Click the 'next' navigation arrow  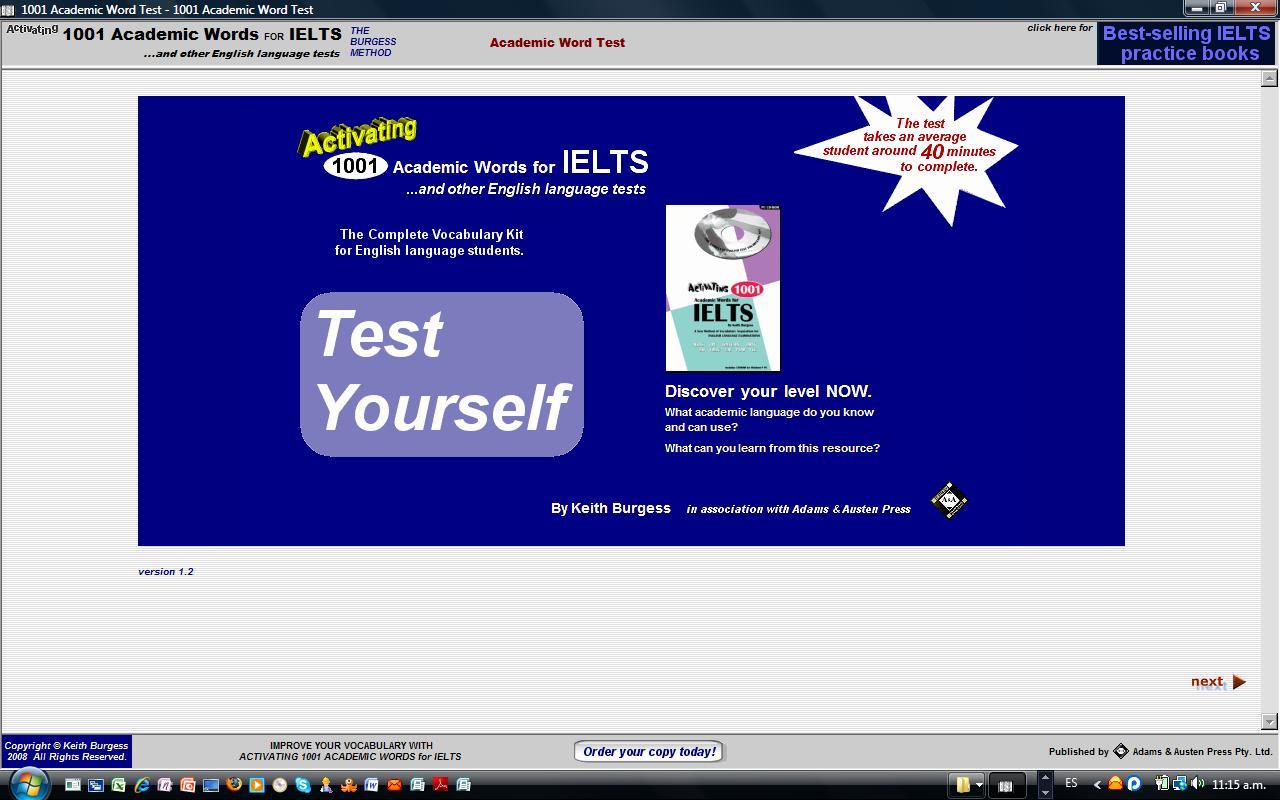click(x=1218, y=682)
